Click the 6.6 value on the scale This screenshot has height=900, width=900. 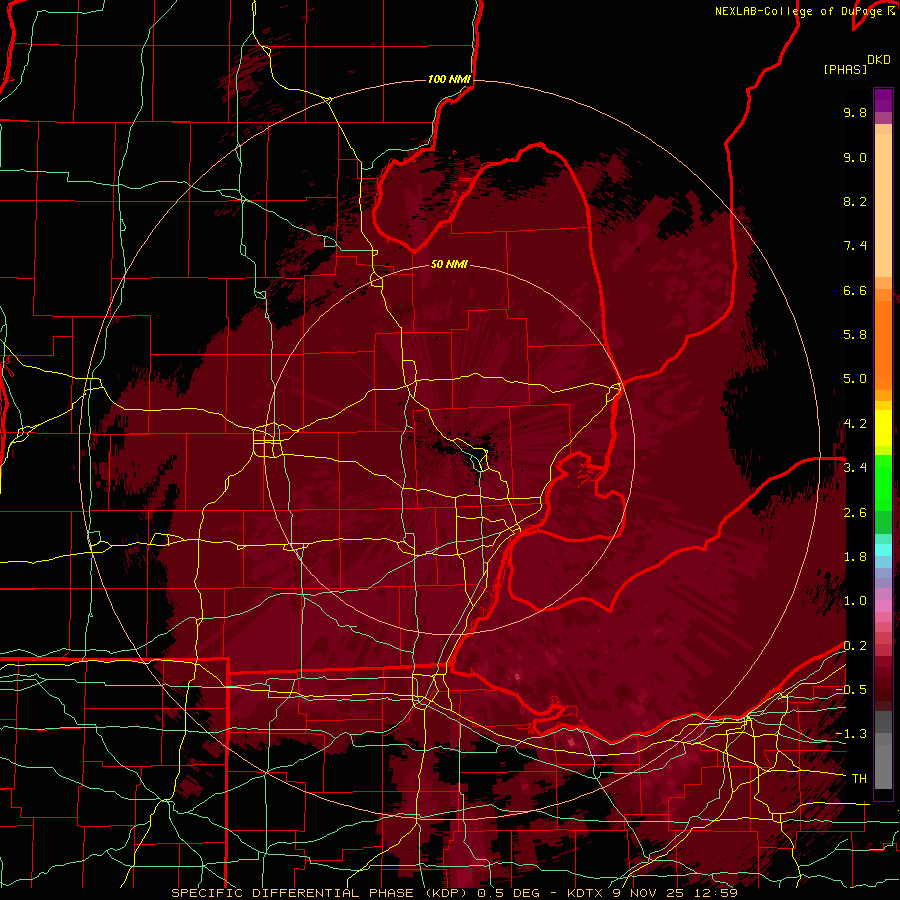(x=855, y=290)
